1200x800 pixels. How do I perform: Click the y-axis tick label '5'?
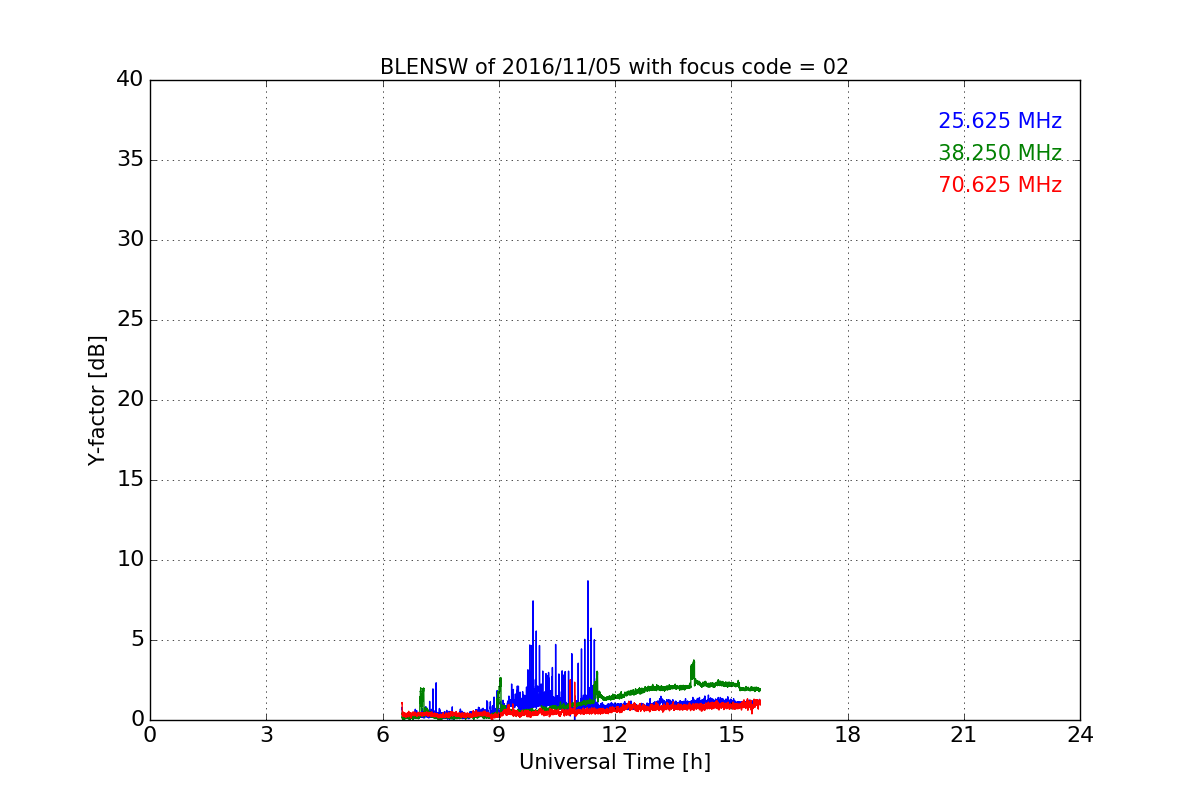(137, 639)
